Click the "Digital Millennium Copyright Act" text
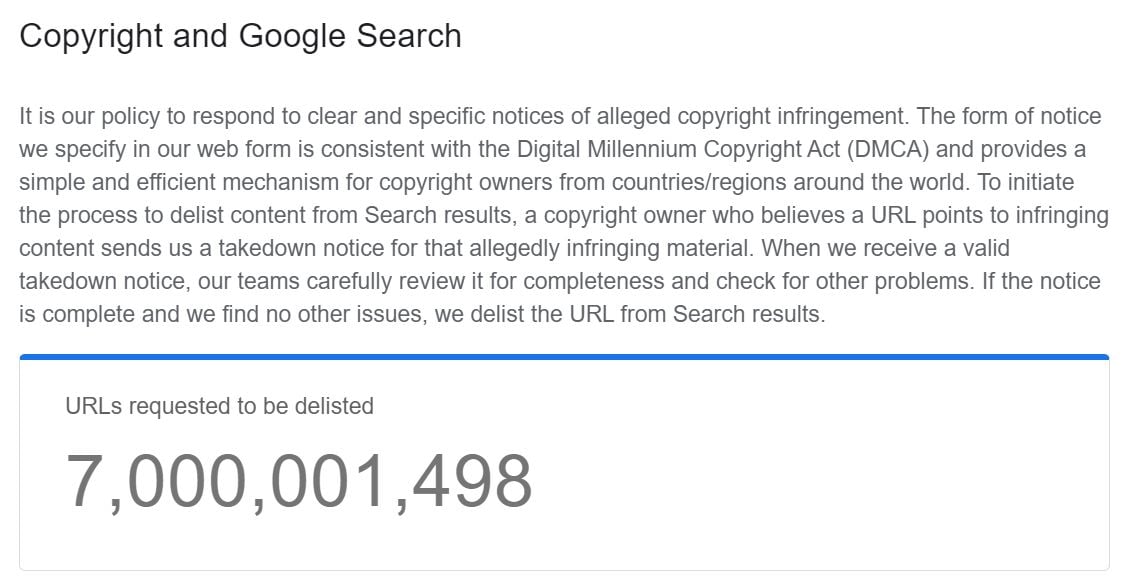The height and width of the screenshot is (588, 1130). click(678, 149)
